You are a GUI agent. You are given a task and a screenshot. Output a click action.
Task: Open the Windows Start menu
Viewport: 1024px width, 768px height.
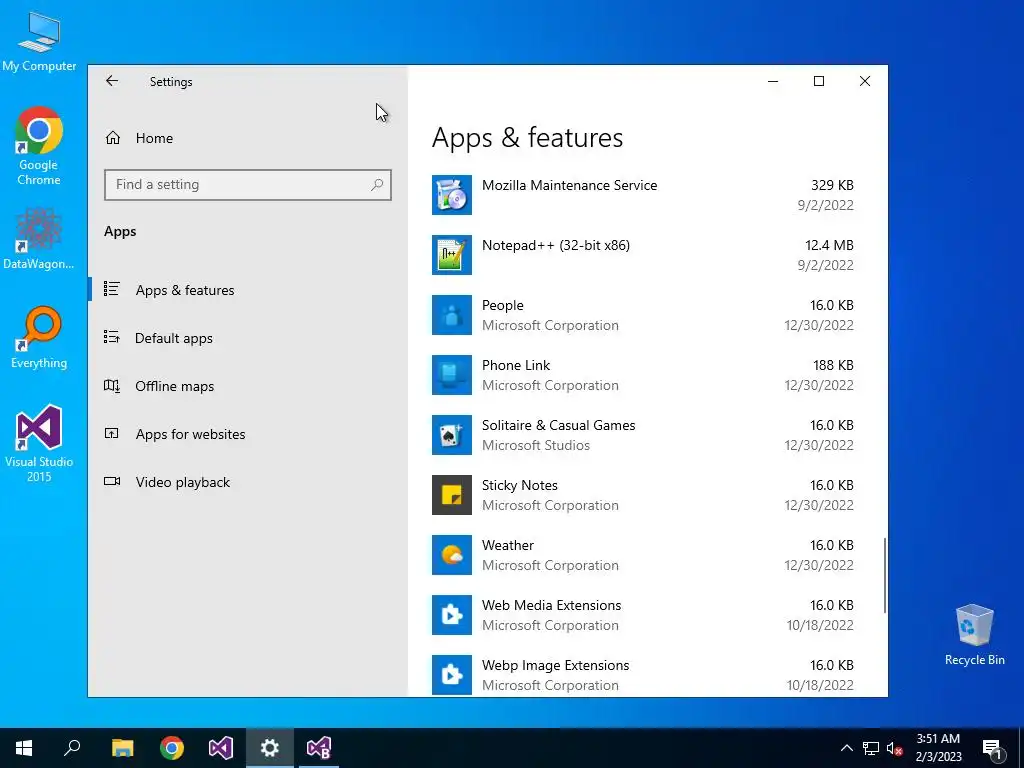24,748
